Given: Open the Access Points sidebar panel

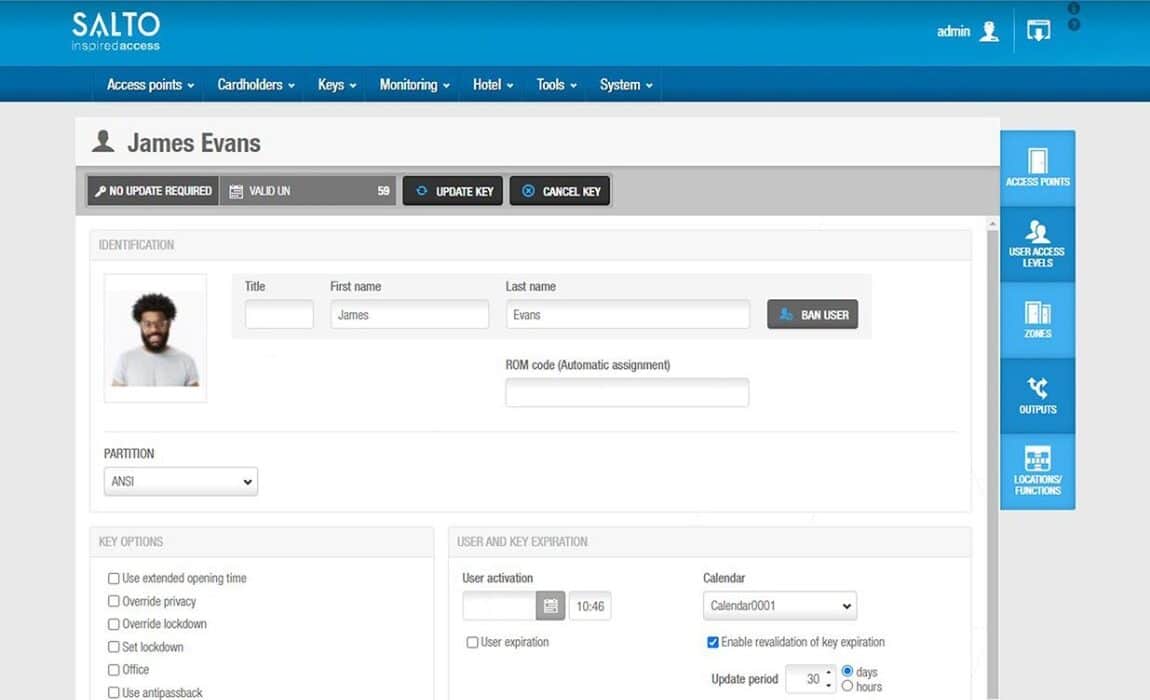Looking at the screenshot, I should [x=1037, y=169].
